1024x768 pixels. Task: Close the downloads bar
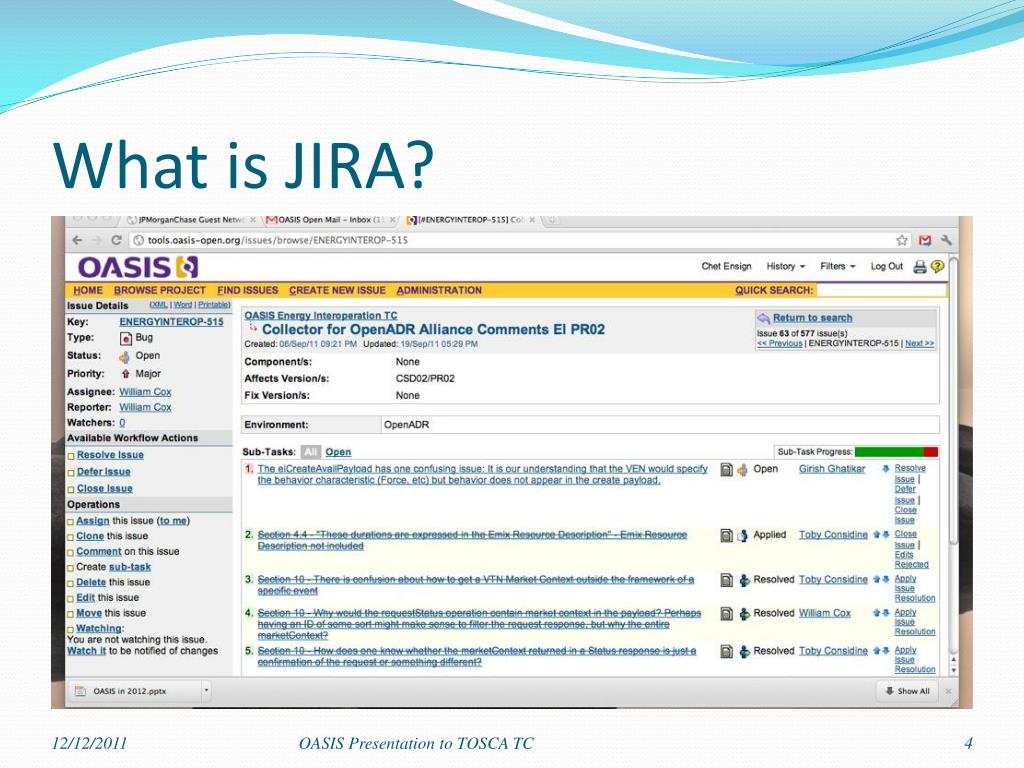point(948,691)
